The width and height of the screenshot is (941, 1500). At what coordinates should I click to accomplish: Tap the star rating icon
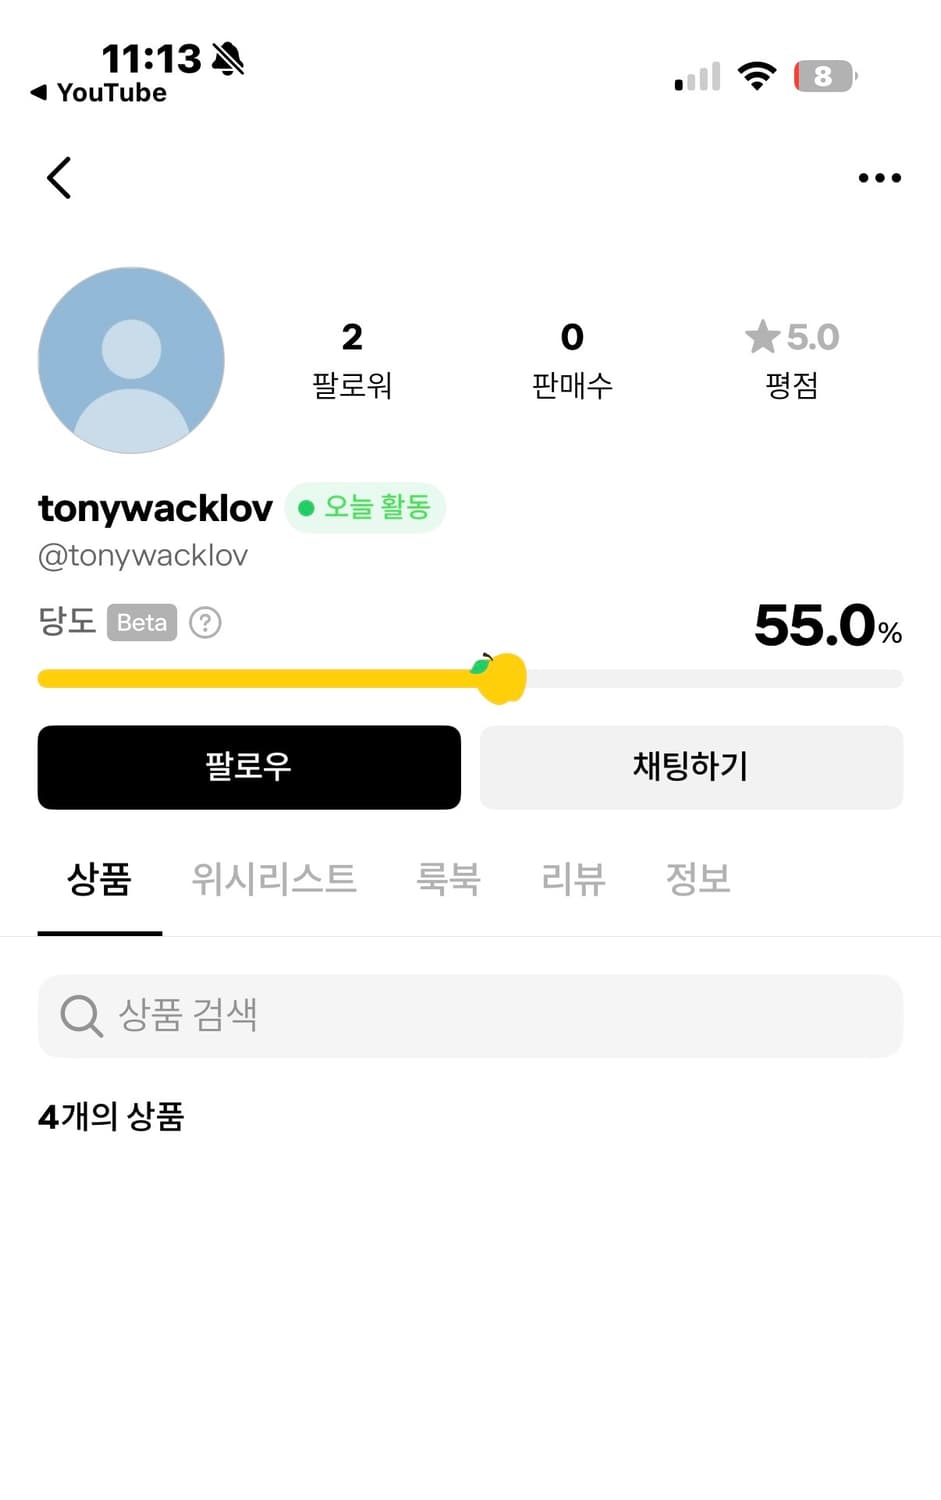[762, 337]
